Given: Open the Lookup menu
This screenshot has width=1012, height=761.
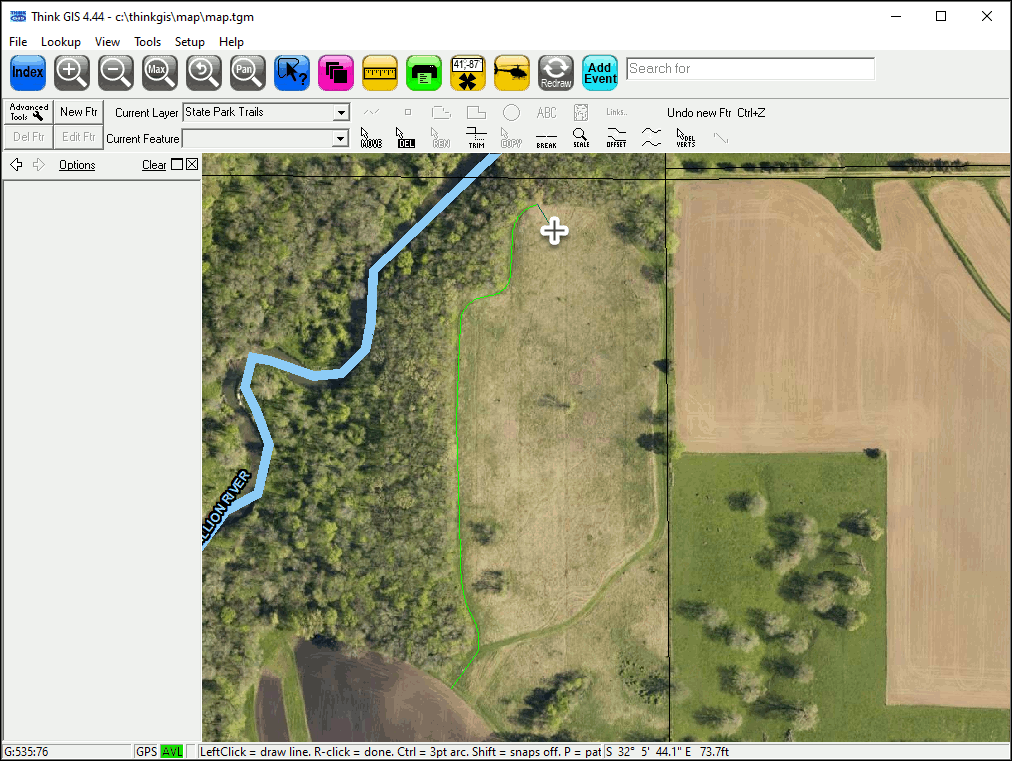Looking at the screenshot, I should 61,42.
